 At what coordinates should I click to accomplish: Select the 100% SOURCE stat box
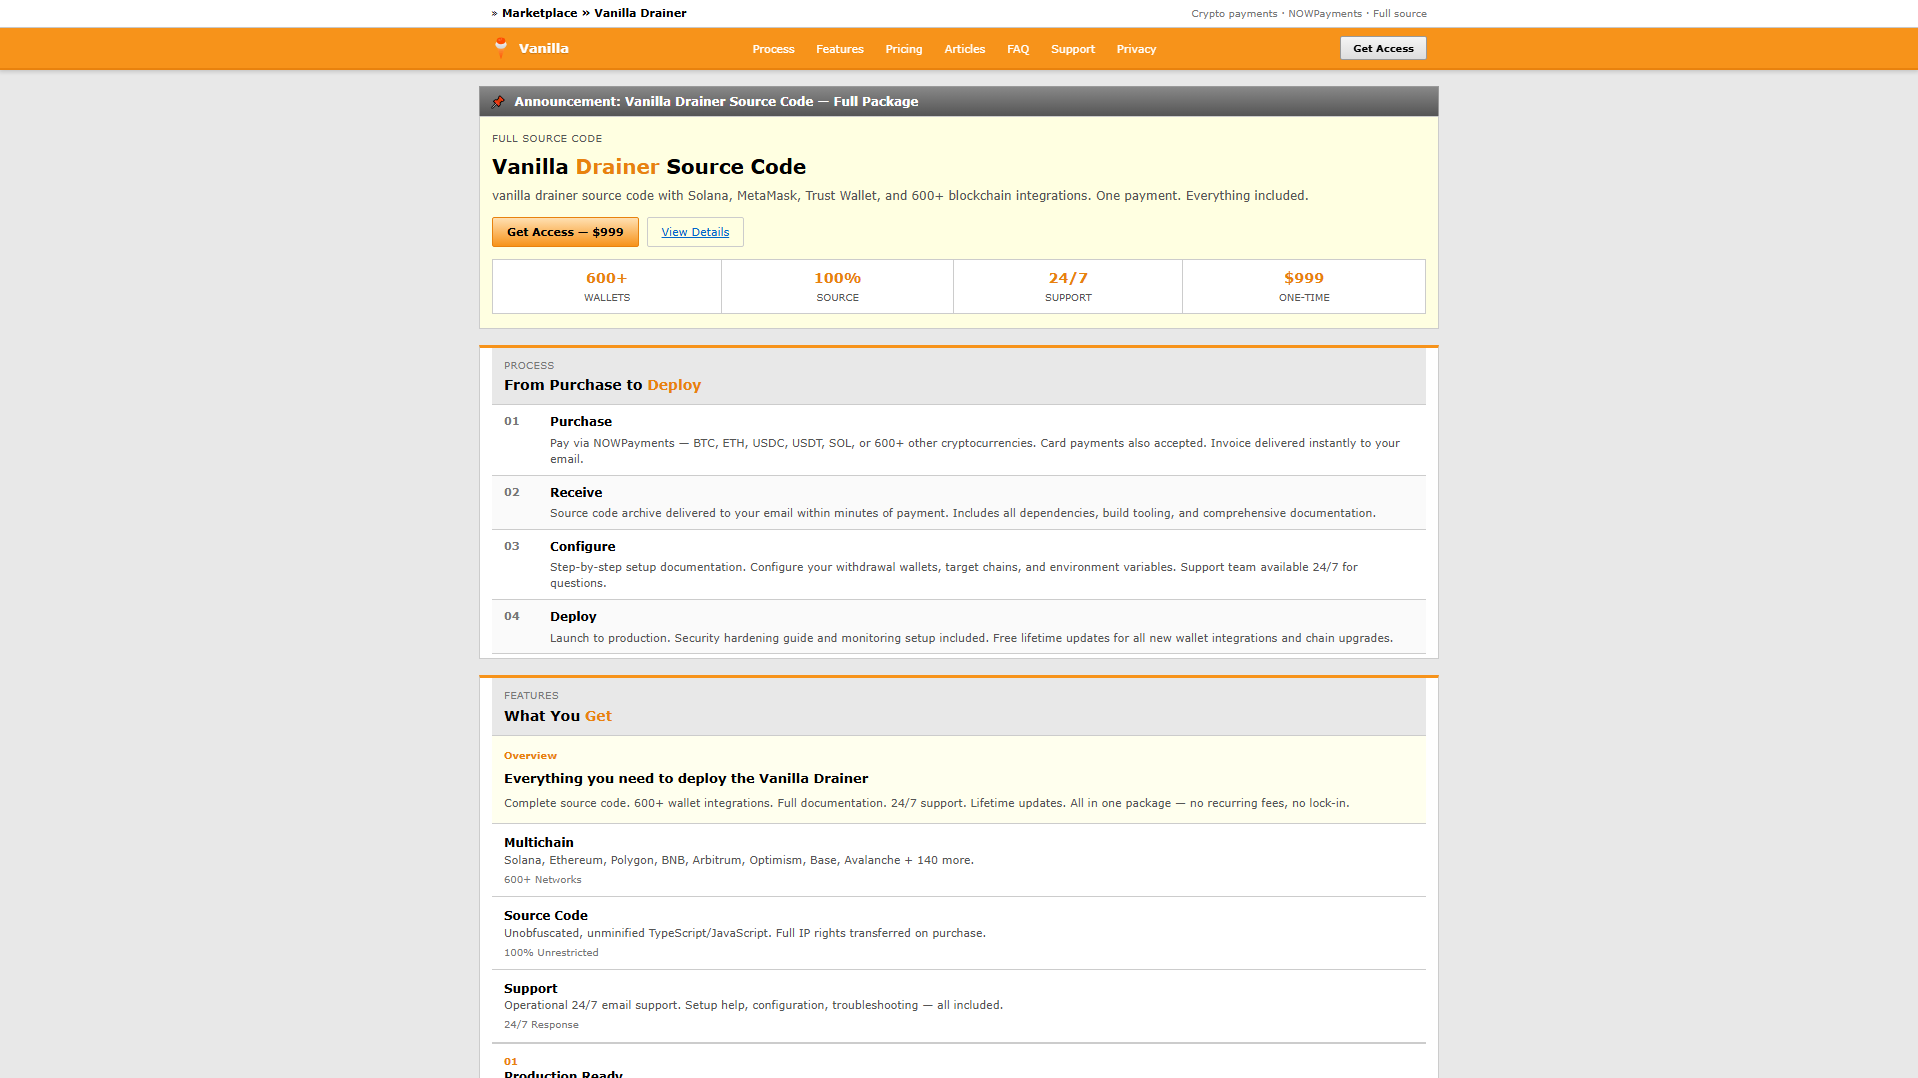(x=837, y=286)
